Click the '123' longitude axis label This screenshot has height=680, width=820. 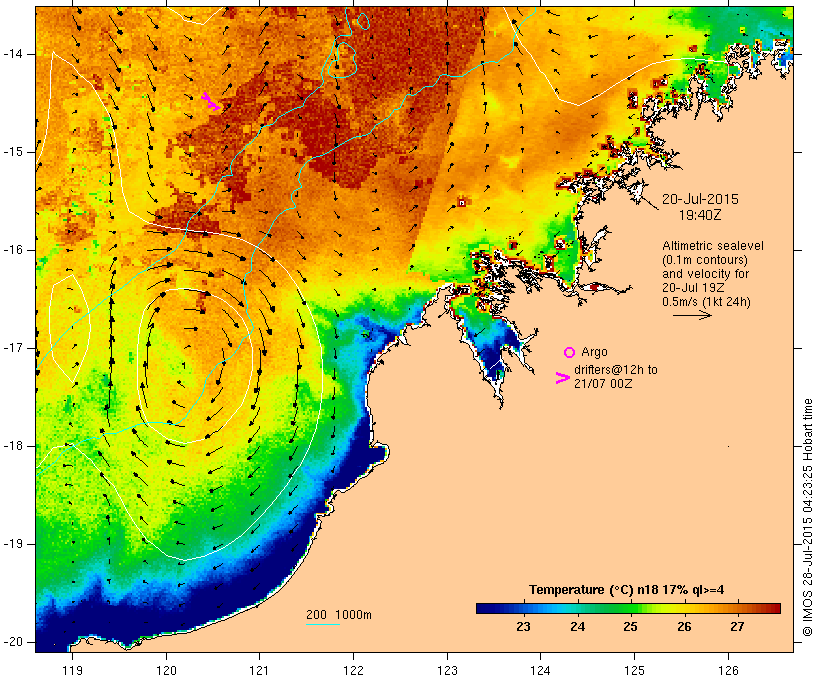pyautogui.click(x=447, y=670)
